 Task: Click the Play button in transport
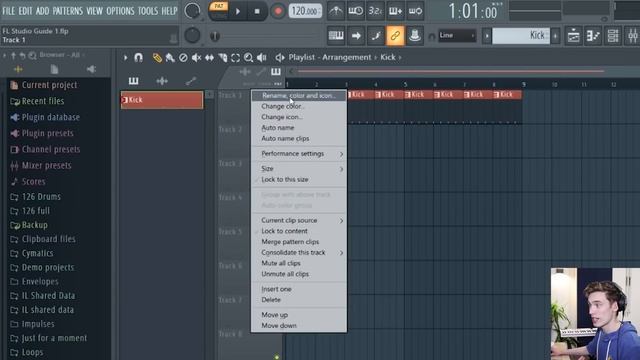(x=238, y=11)
